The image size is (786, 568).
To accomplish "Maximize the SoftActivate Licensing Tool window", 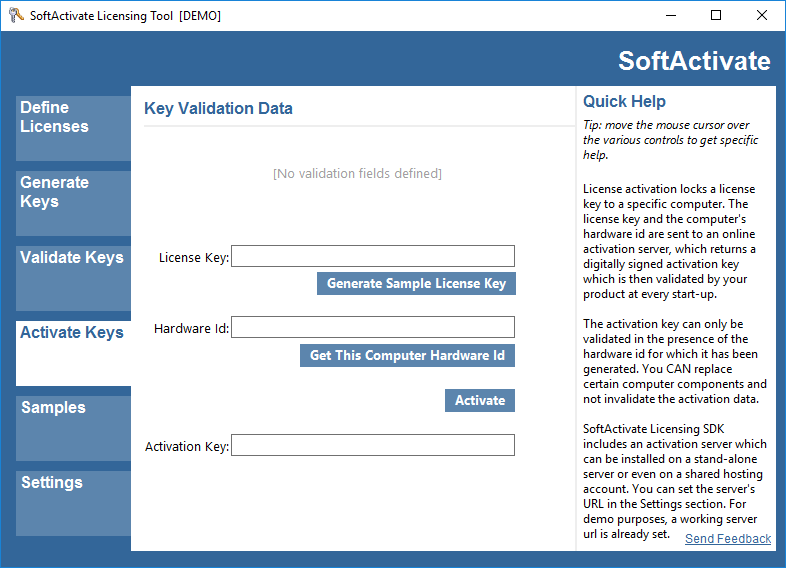I will click(x=716, y=16).
